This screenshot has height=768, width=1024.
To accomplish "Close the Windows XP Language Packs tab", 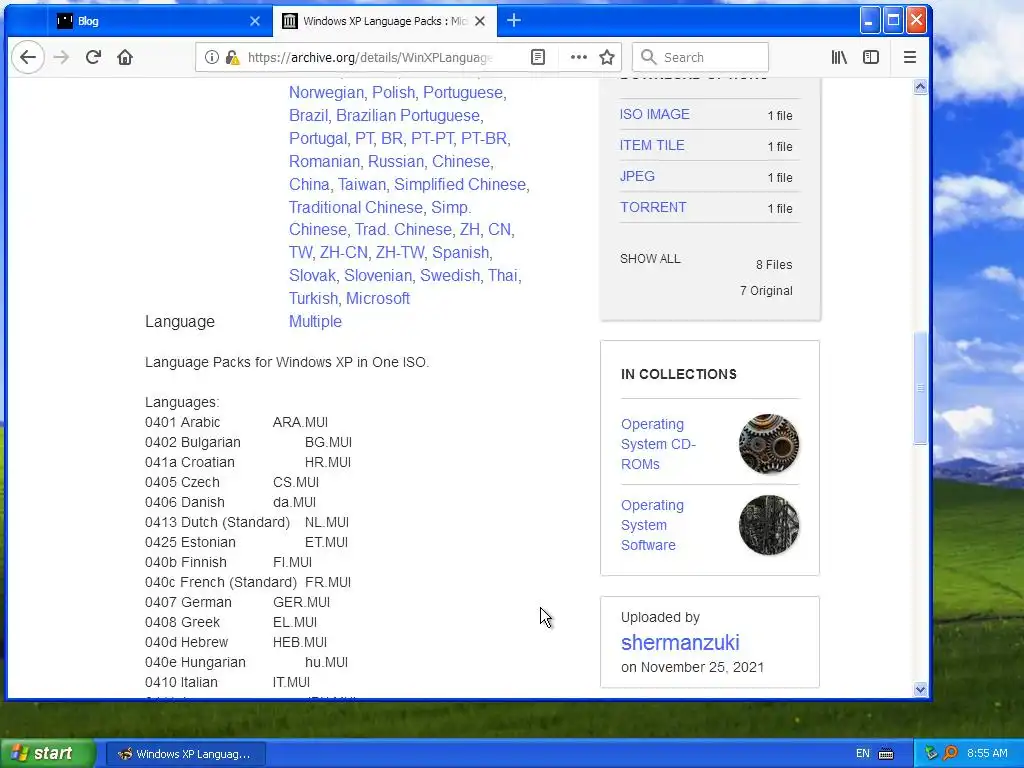I will click(480, 21).
